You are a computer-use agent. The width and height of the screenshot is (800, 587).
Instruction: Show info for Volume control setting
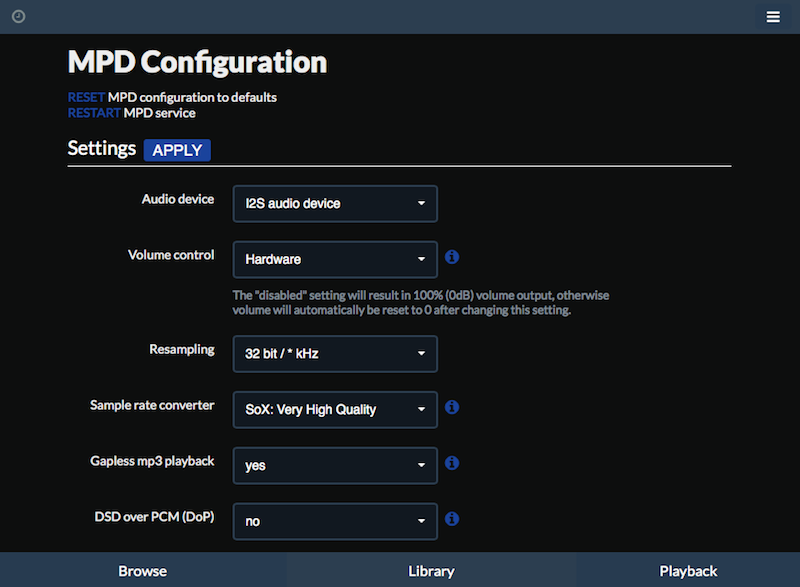452,257
